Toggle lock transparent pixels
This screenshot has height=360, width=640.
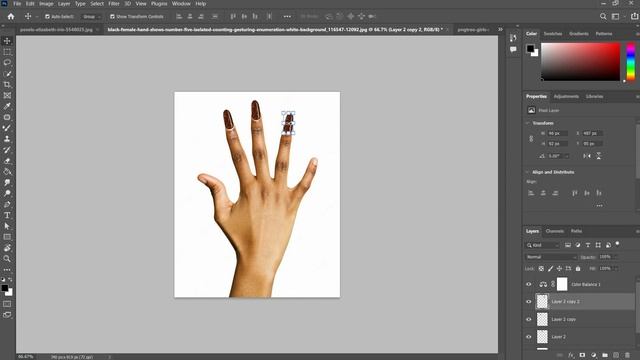(x=541, y=269)
